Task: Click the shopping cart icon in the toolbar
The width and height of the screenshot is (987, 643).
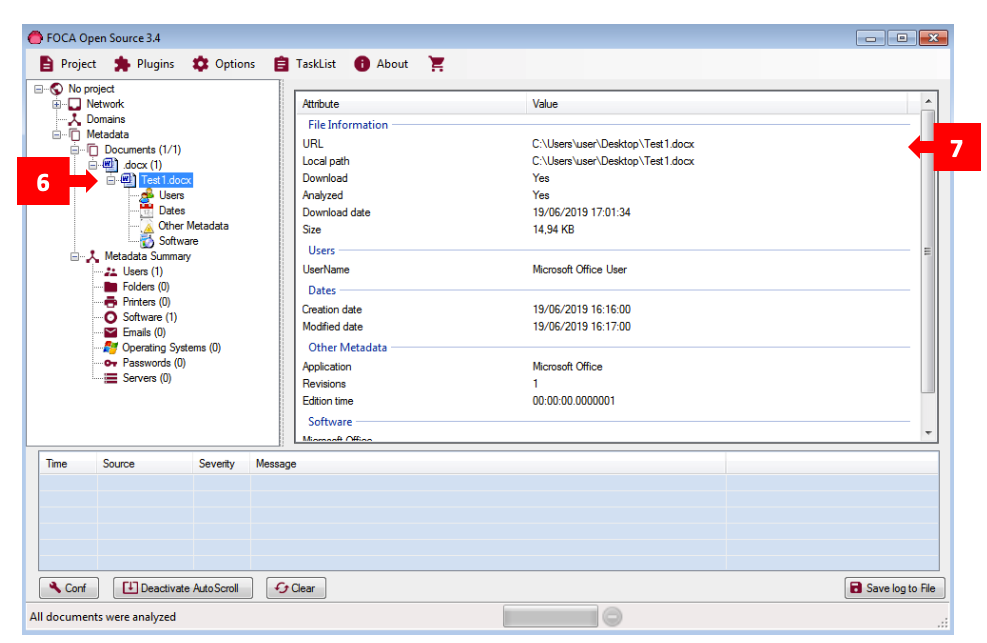Action: coord(436,64)
